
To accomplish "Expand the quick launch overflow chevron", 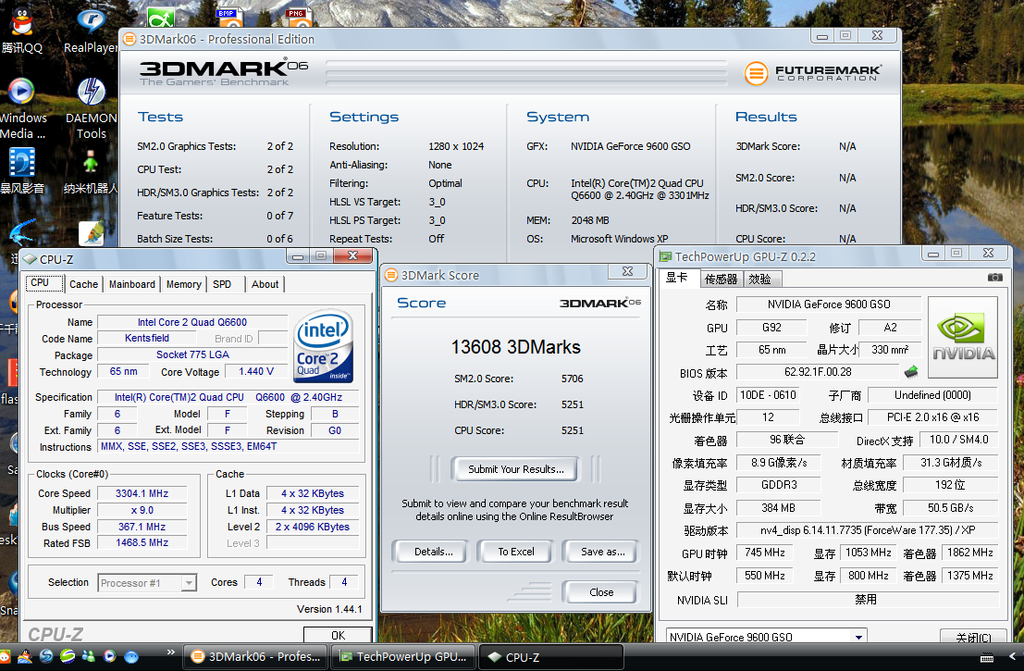I will click(171, 652).
